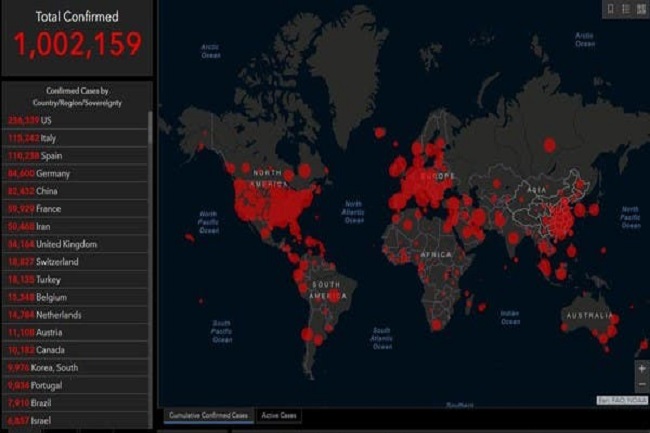Screen dimensions: 650x433
Task: Select China row in the list
Action: pyautogui.click(x=60, y=191)
